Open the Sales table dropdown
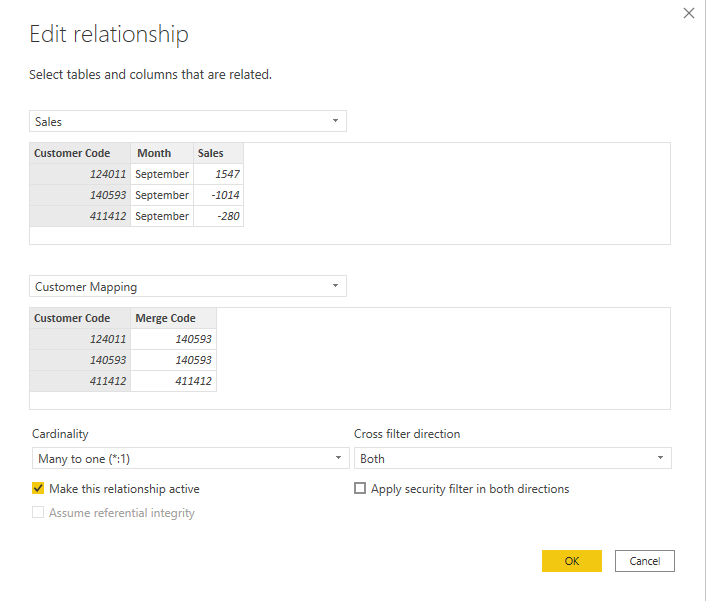Screen dimensions: 706x601 [x=188, y=121]
